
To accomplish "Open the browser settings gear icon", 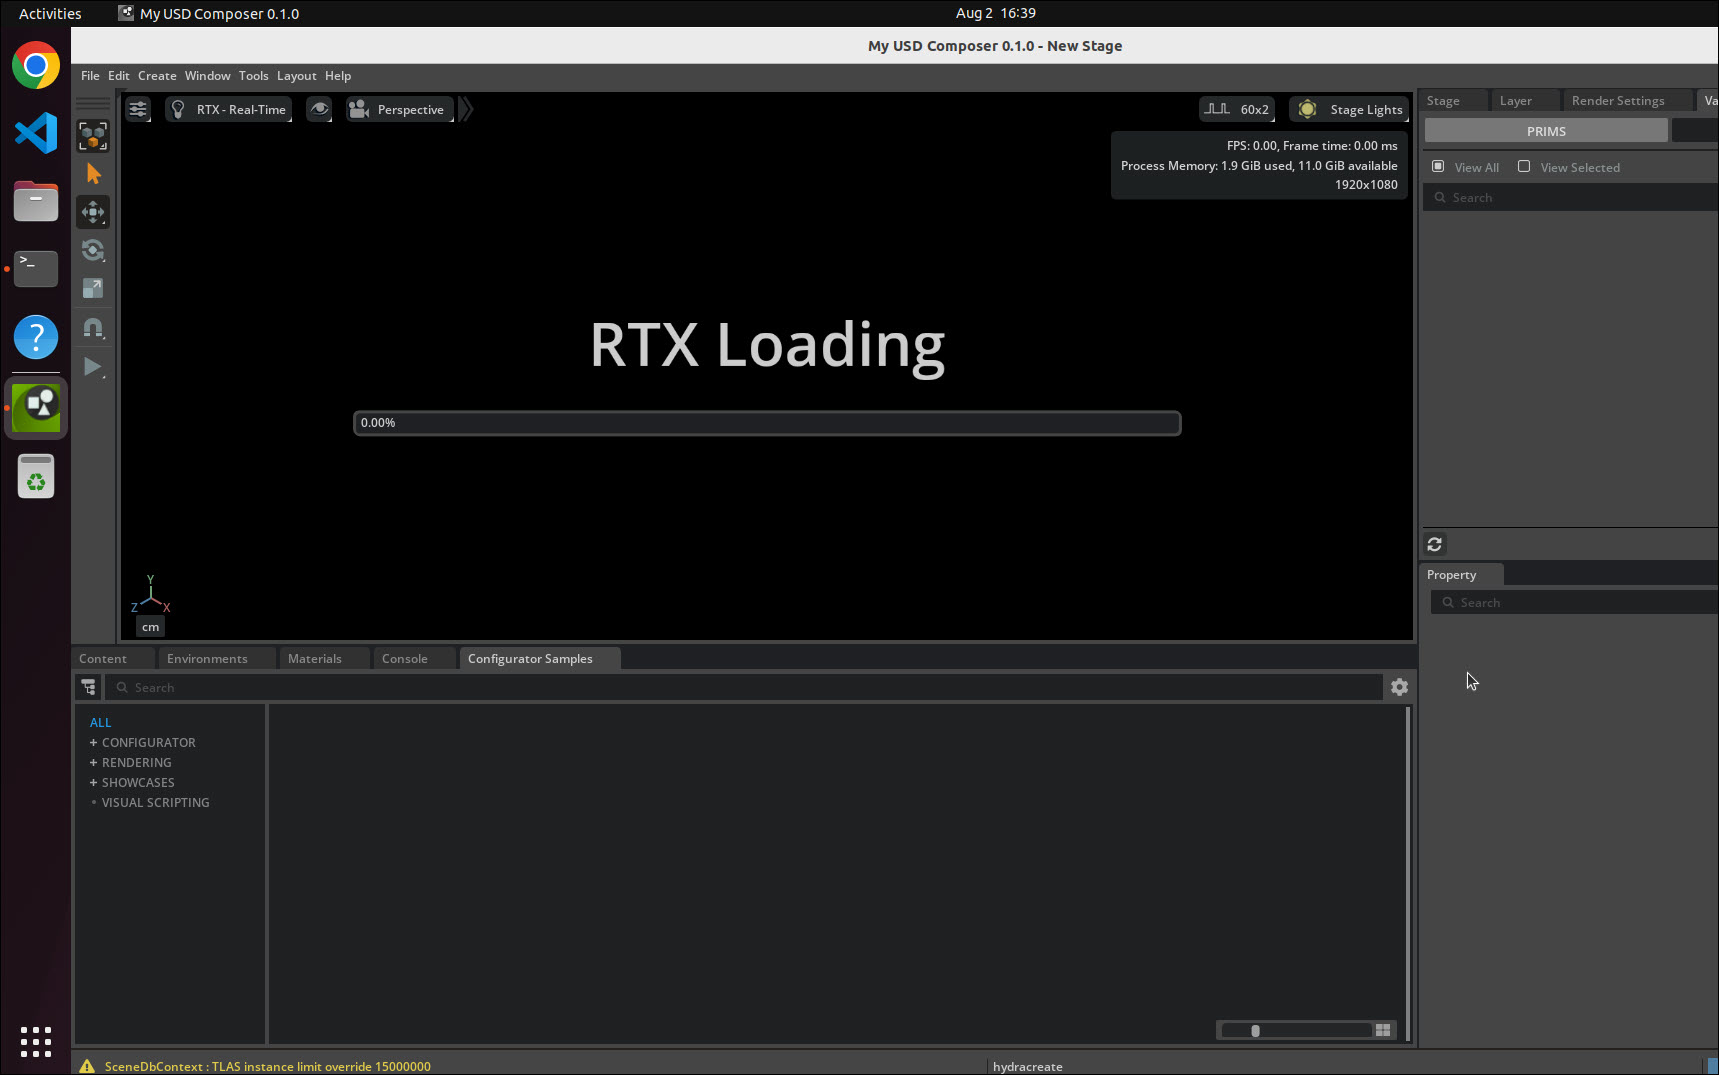I will coord(1399,687).
